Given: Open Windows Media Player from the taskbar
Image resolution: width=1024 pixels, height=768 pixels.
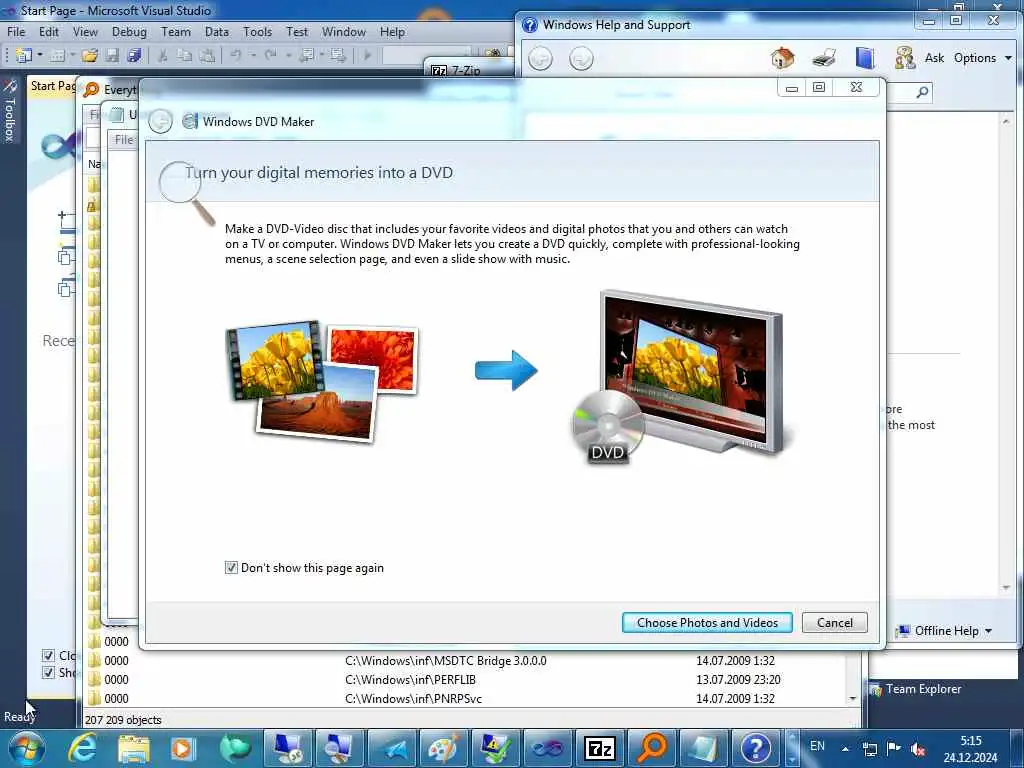Looking at the screenshot, I should (184, 748).
